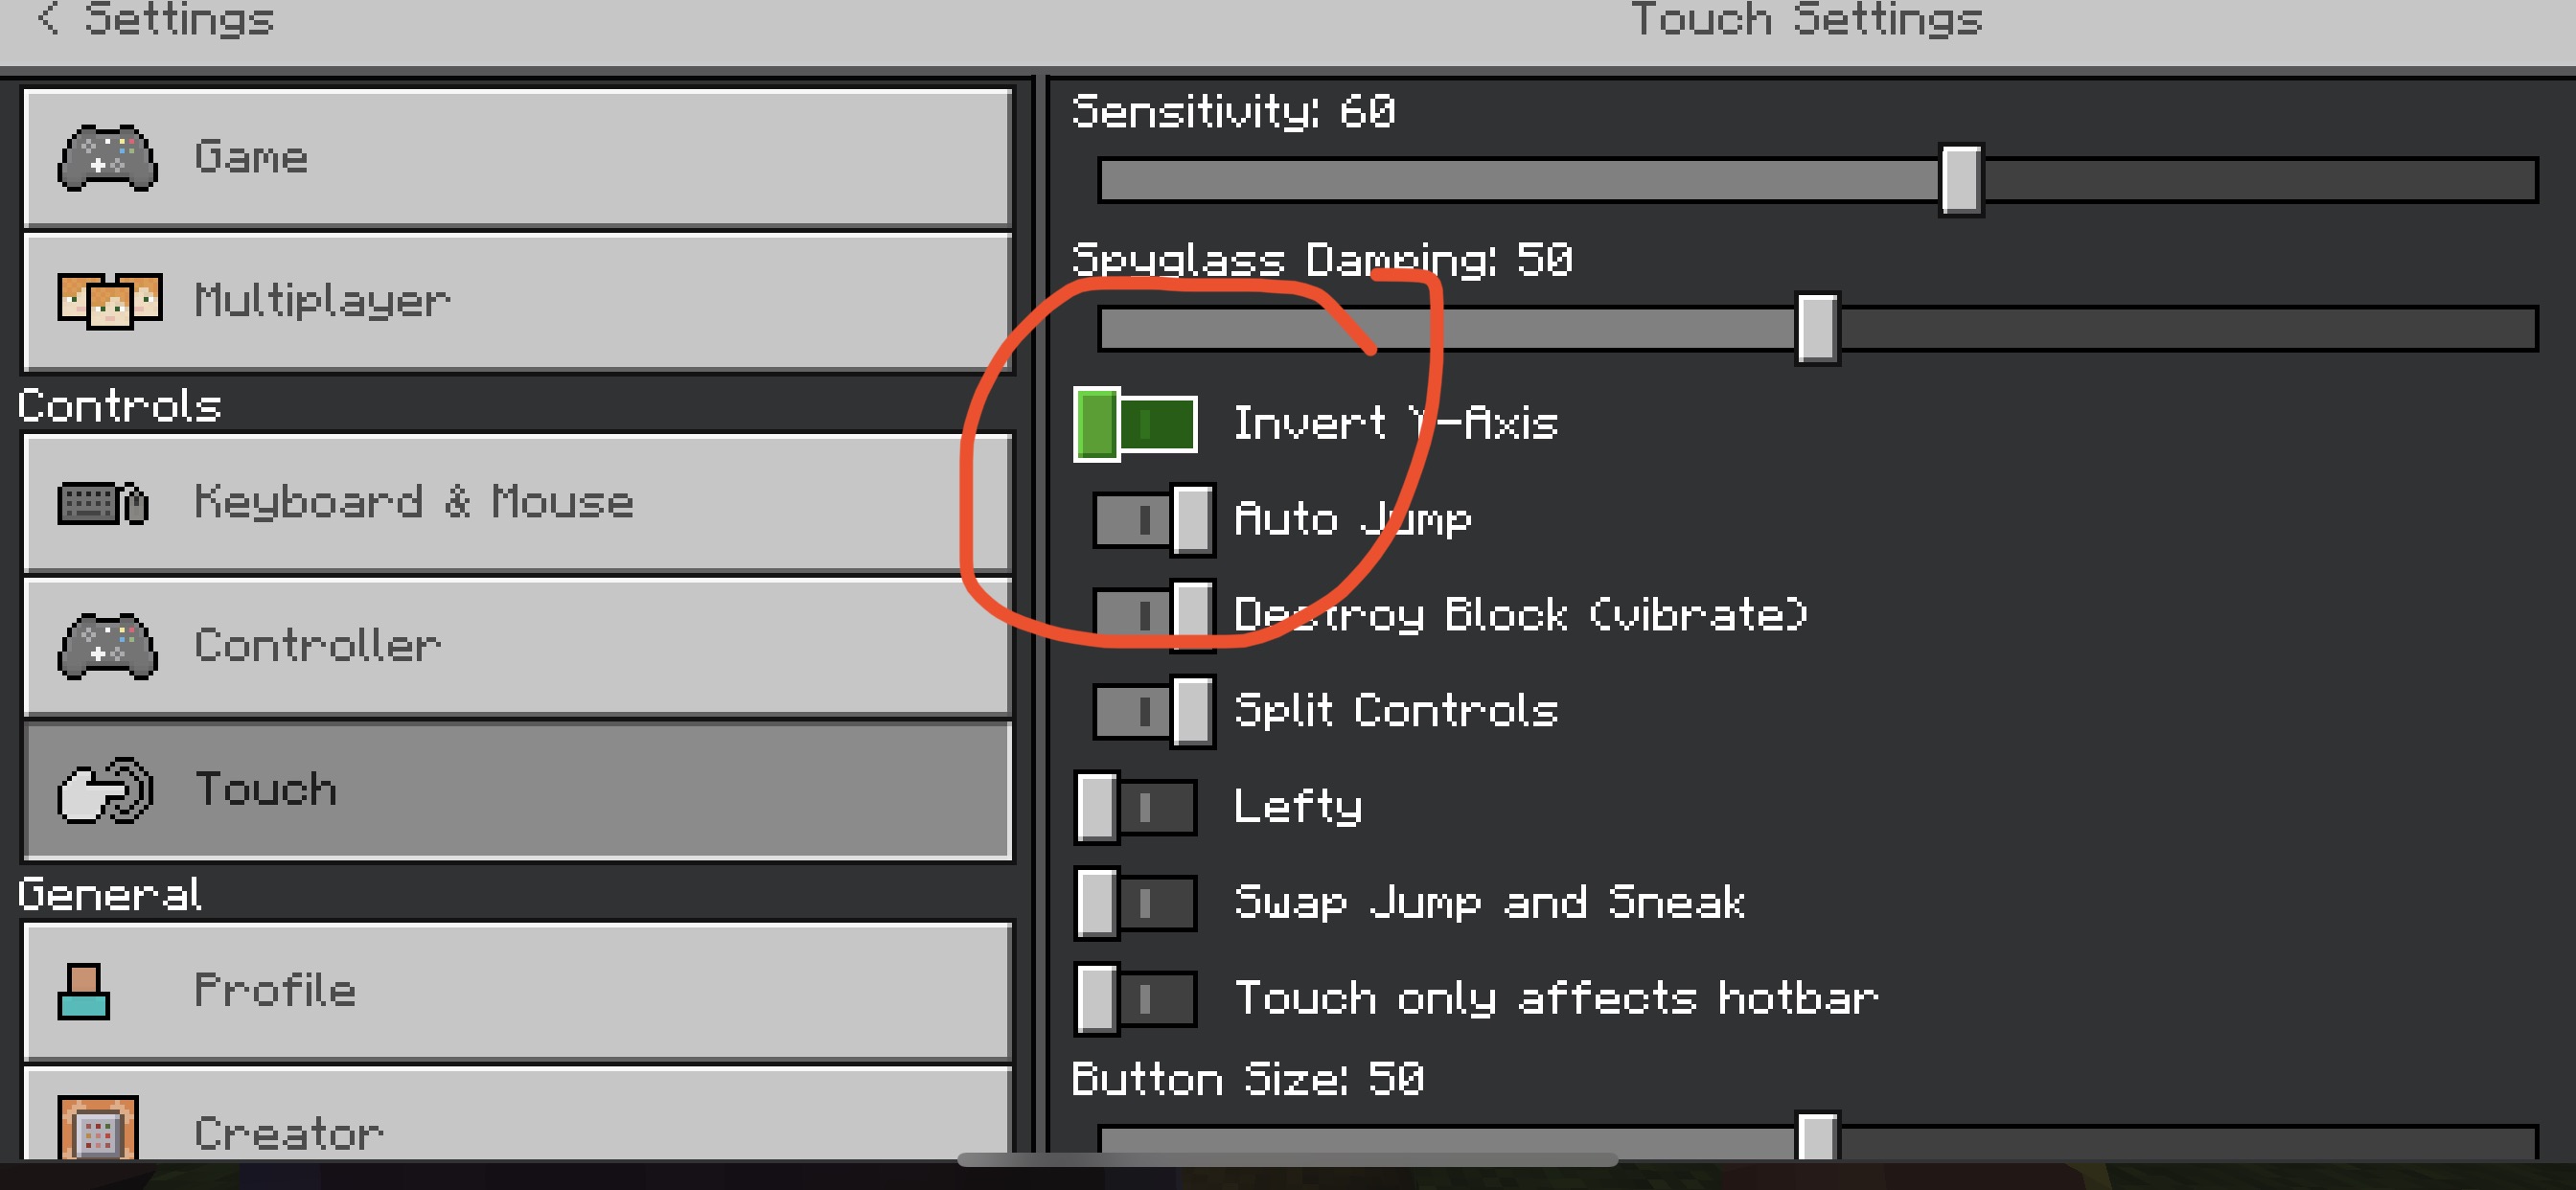This screenshot has height=1190, width=2576.
Task: Click the Profile character icon
Action: (84, 991)
